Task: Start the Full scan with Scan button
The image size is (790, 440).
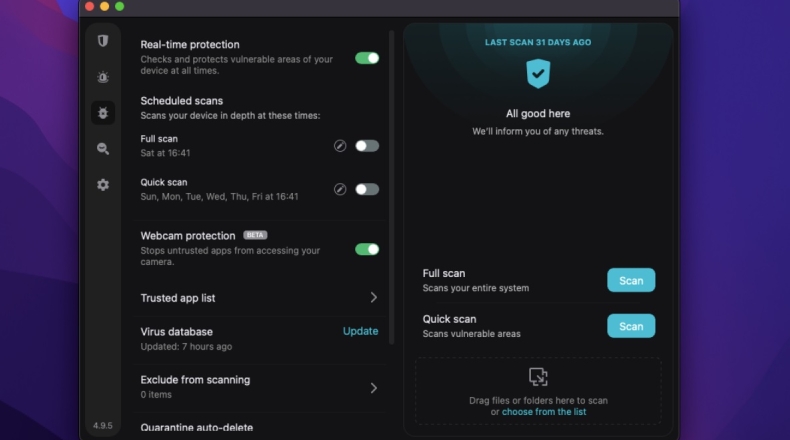Action: (x=631, y=280)
